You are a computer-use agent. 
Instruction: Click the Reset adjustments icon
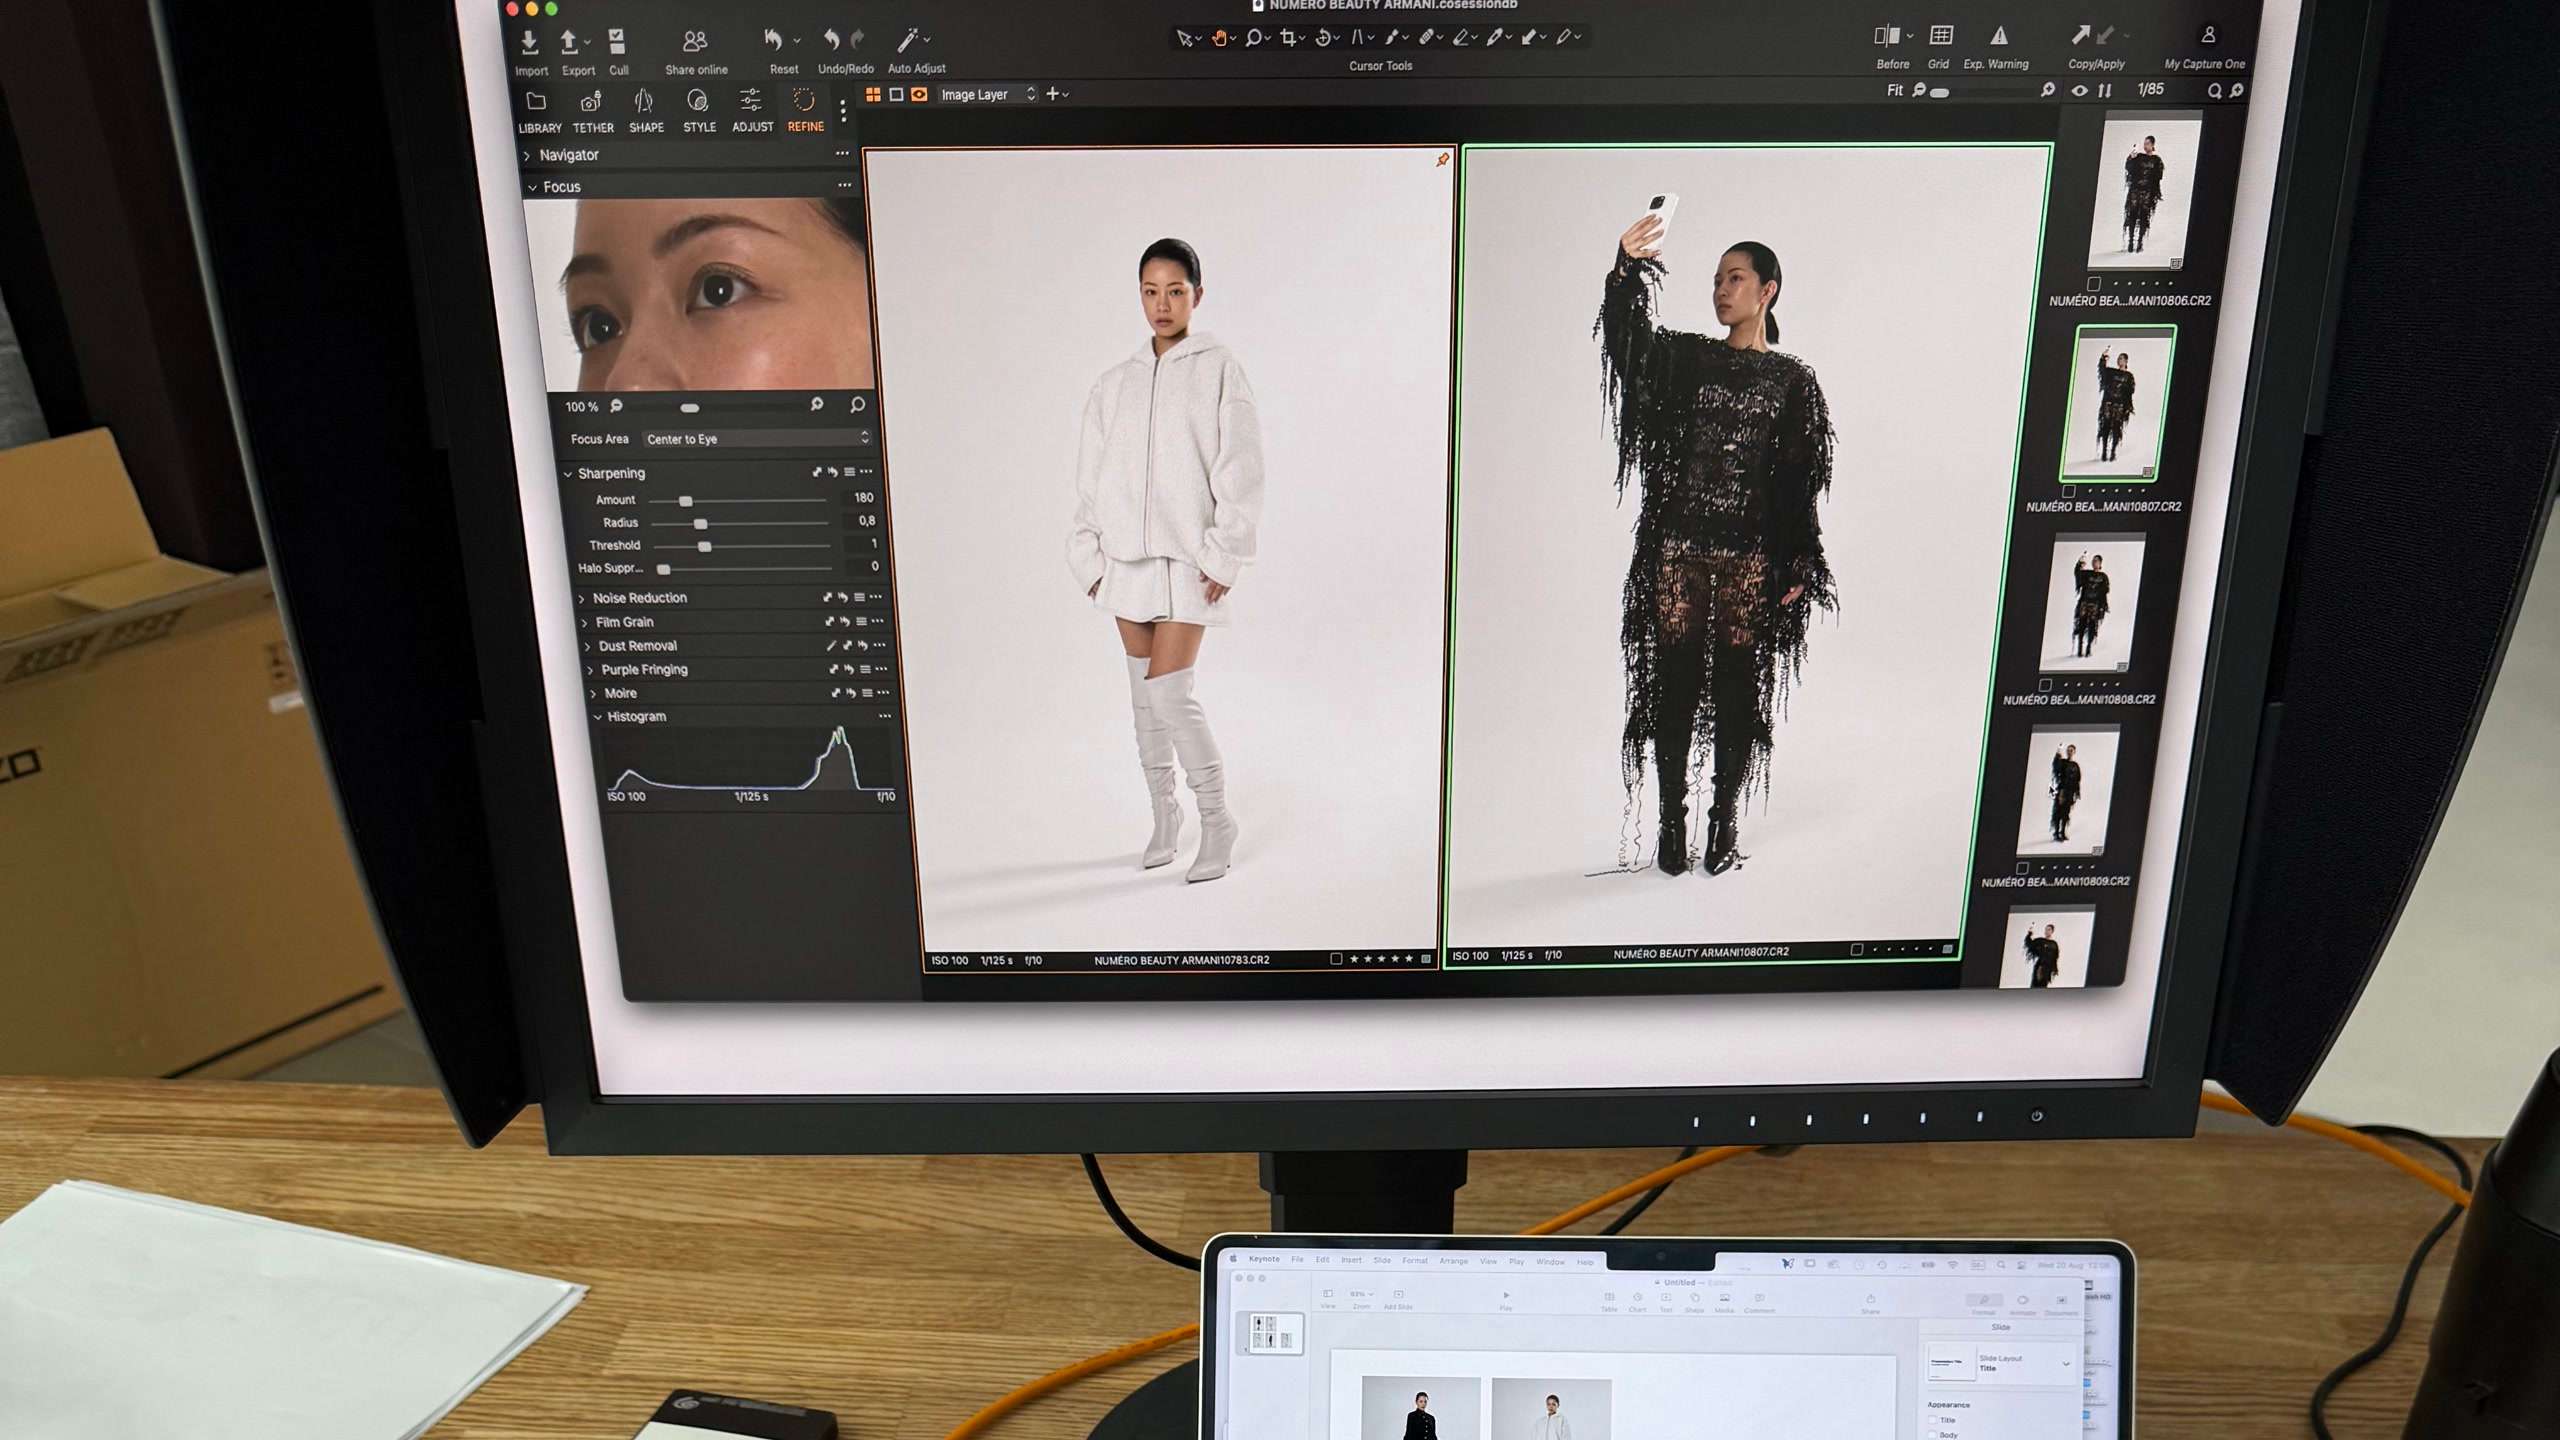[x=773, y=39]
